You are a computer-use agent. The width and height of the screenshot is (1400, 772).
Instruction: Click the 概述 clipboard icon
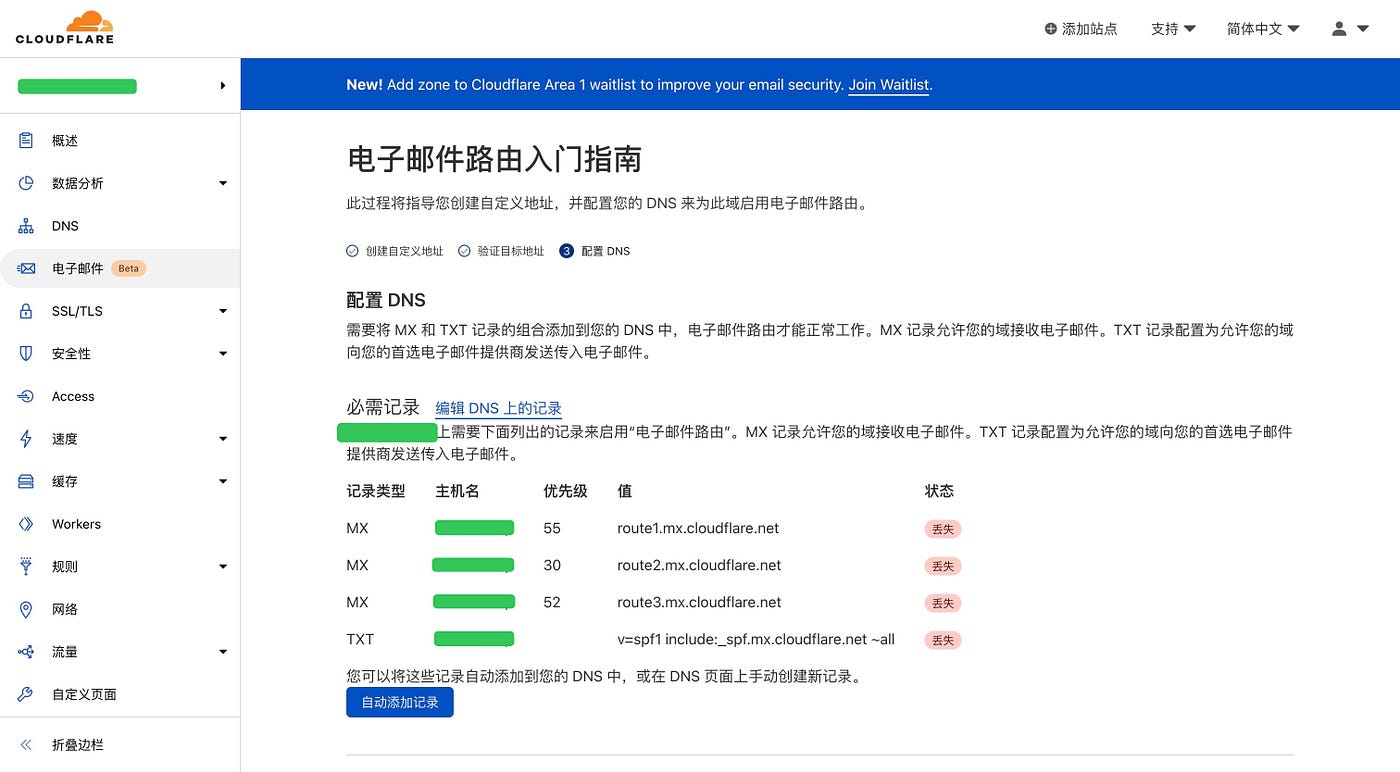pyautogui.click(x=26, y=141)
